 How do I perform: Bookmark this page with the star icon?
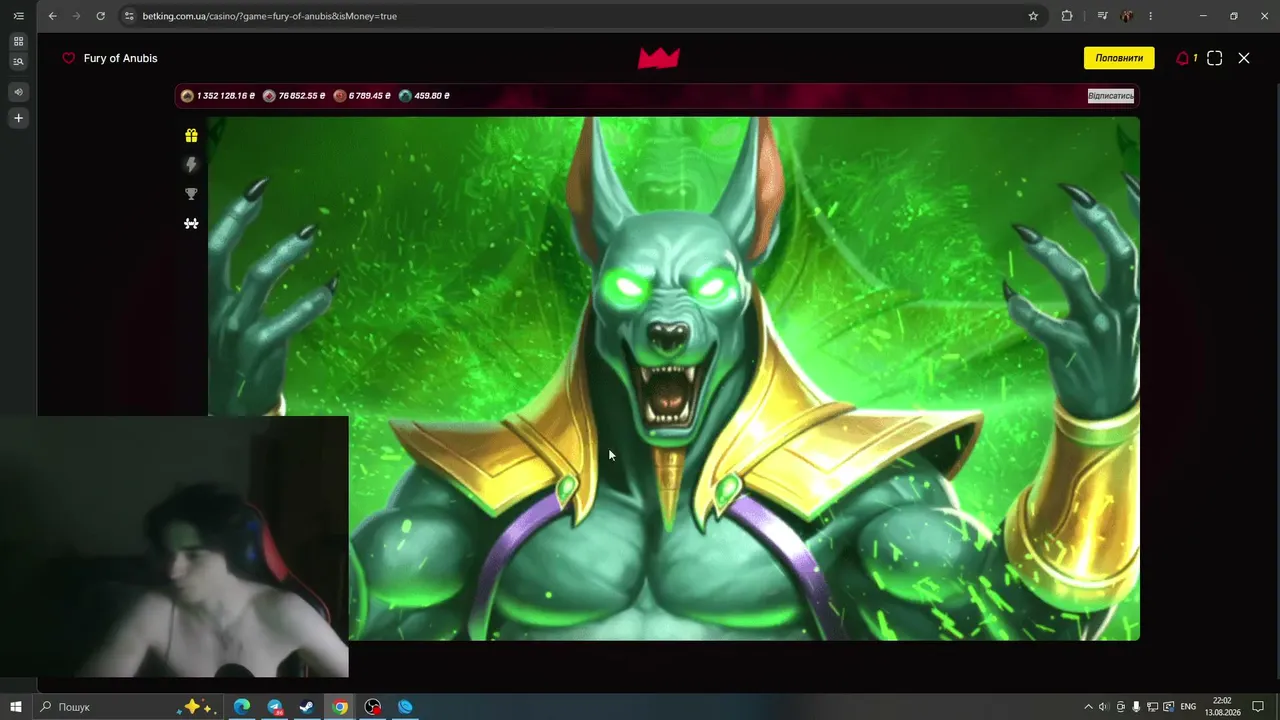pyautogui.click(x=1033, y=16)
